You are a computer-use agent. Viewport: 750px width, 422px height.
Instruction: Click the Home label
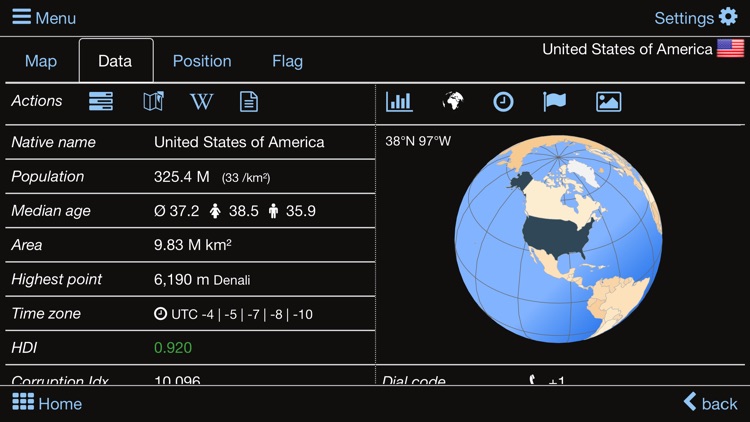click(x=60, y=404)
